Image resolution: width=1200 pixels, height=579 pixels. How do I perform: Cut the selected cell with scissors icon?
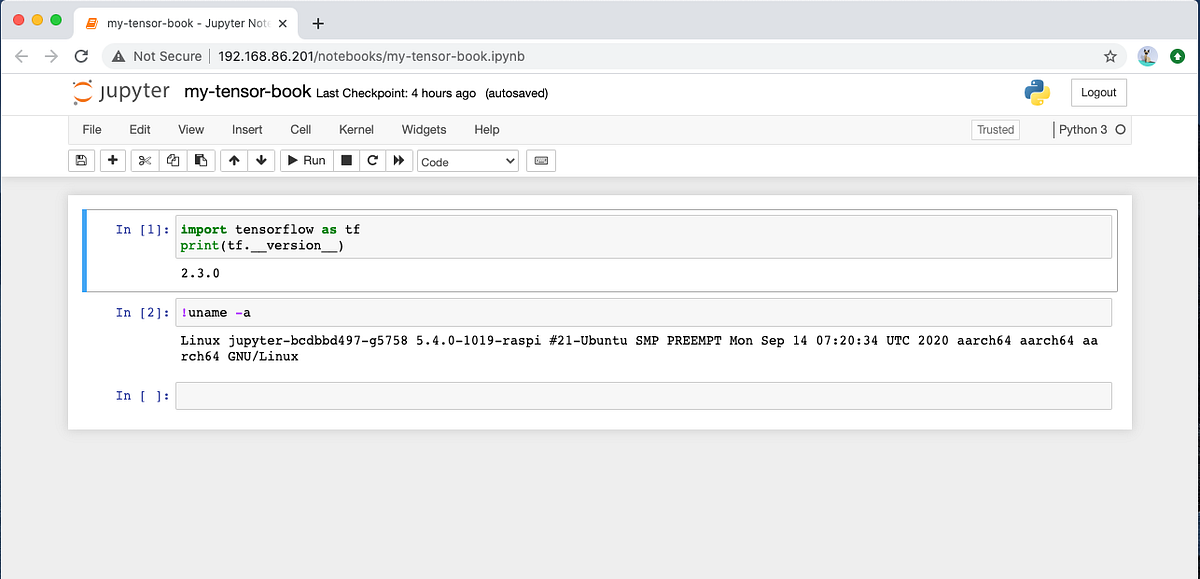[145, 160]
